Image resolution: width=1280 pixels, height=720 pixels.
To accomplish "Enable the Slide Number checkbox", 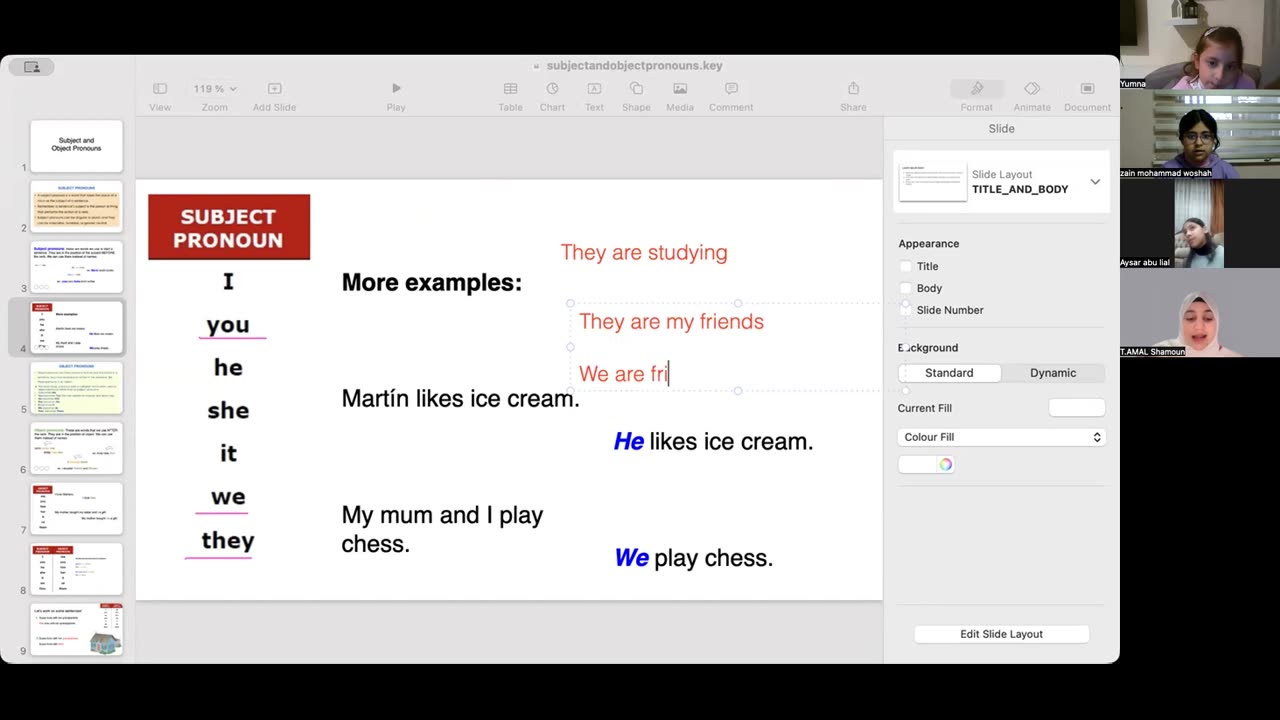I will pyautogui.click(x=906, y=310).
